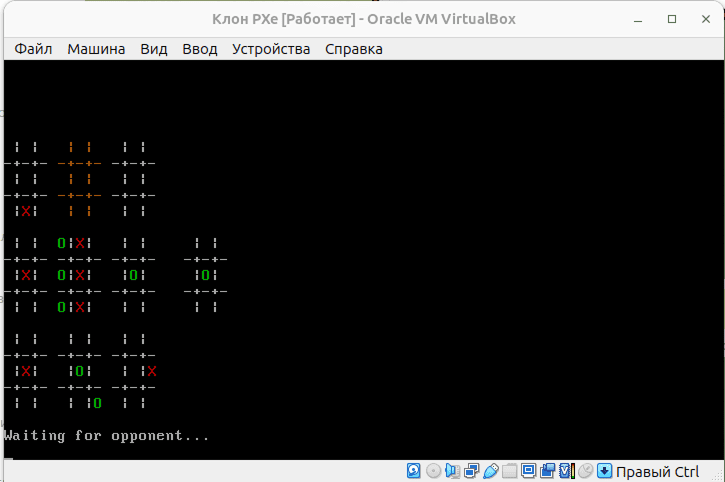
Task: Click the Правый Ctrl host key label
Action: click(x=657, y=472)
